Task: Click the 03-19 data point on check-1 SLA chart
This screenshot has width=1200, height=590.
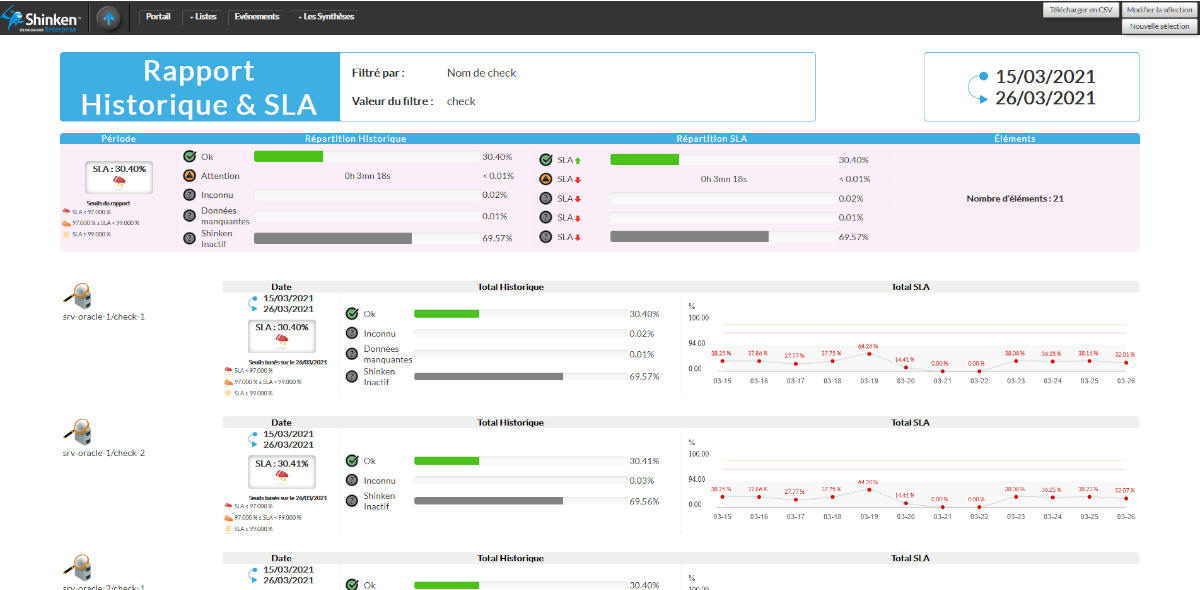Action: tap(870, 353)
